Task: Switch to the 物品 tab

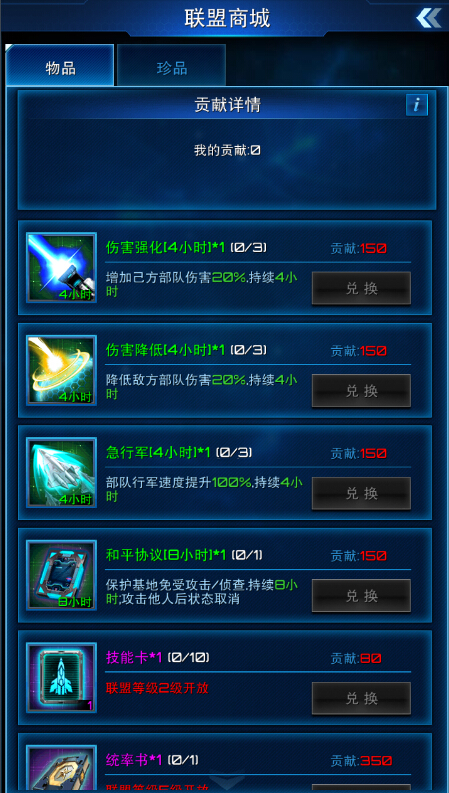Action: click(60, 66)
